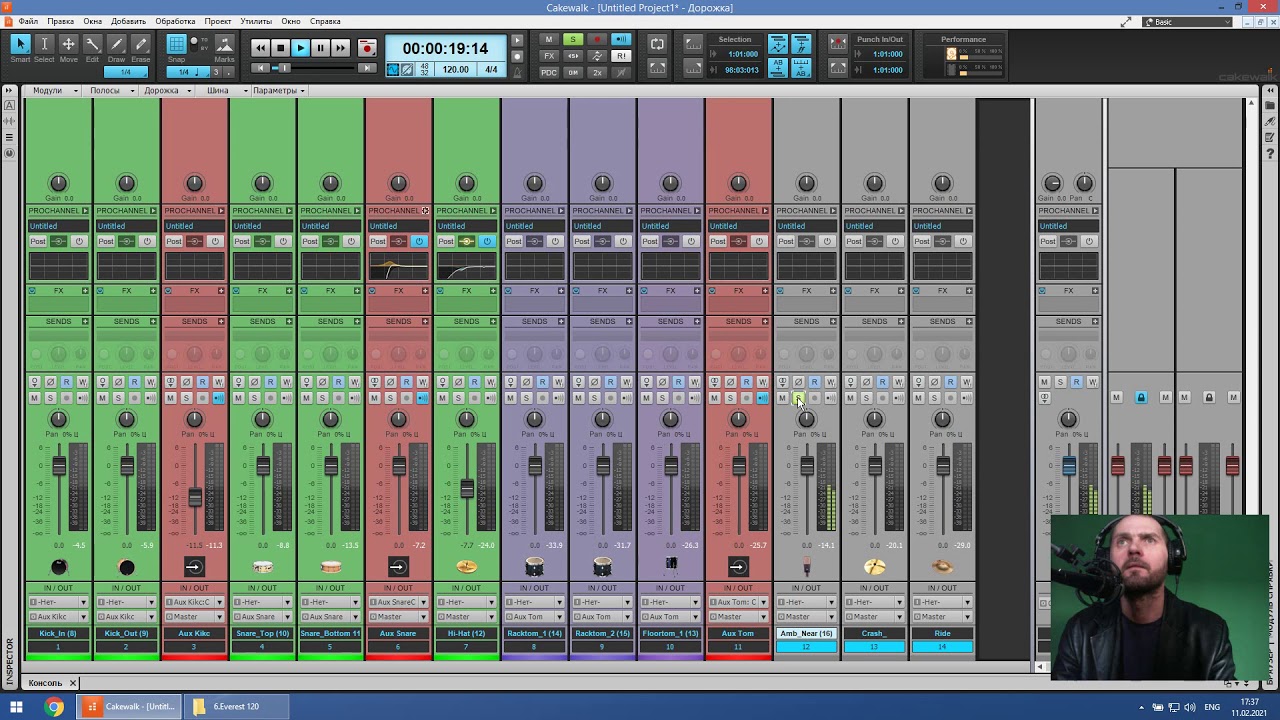
Task: Click the Play transport button
Action: (300, 48)
